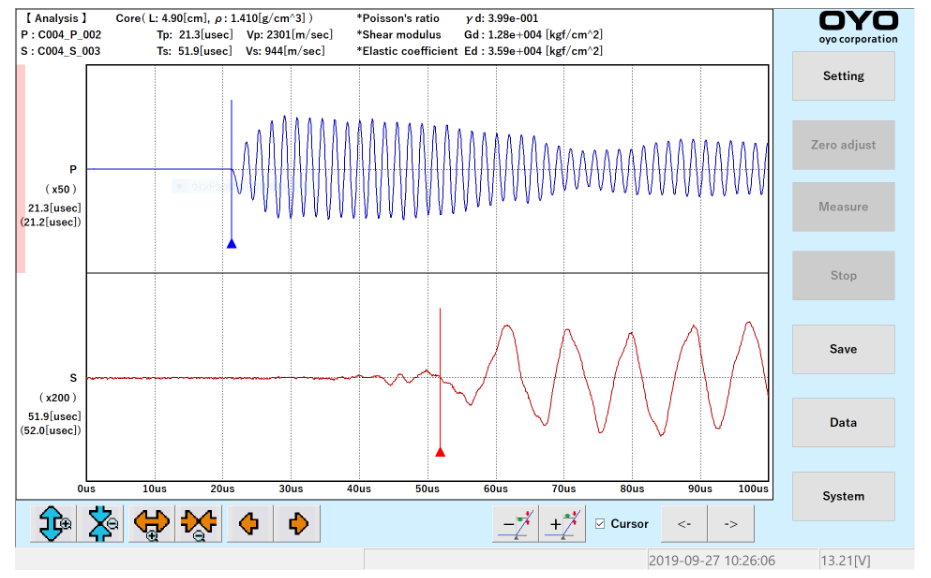The height and width of the screenshot is (578, 931).
Task: Click the vertical zoom out icon
Action: click(103, 524)
